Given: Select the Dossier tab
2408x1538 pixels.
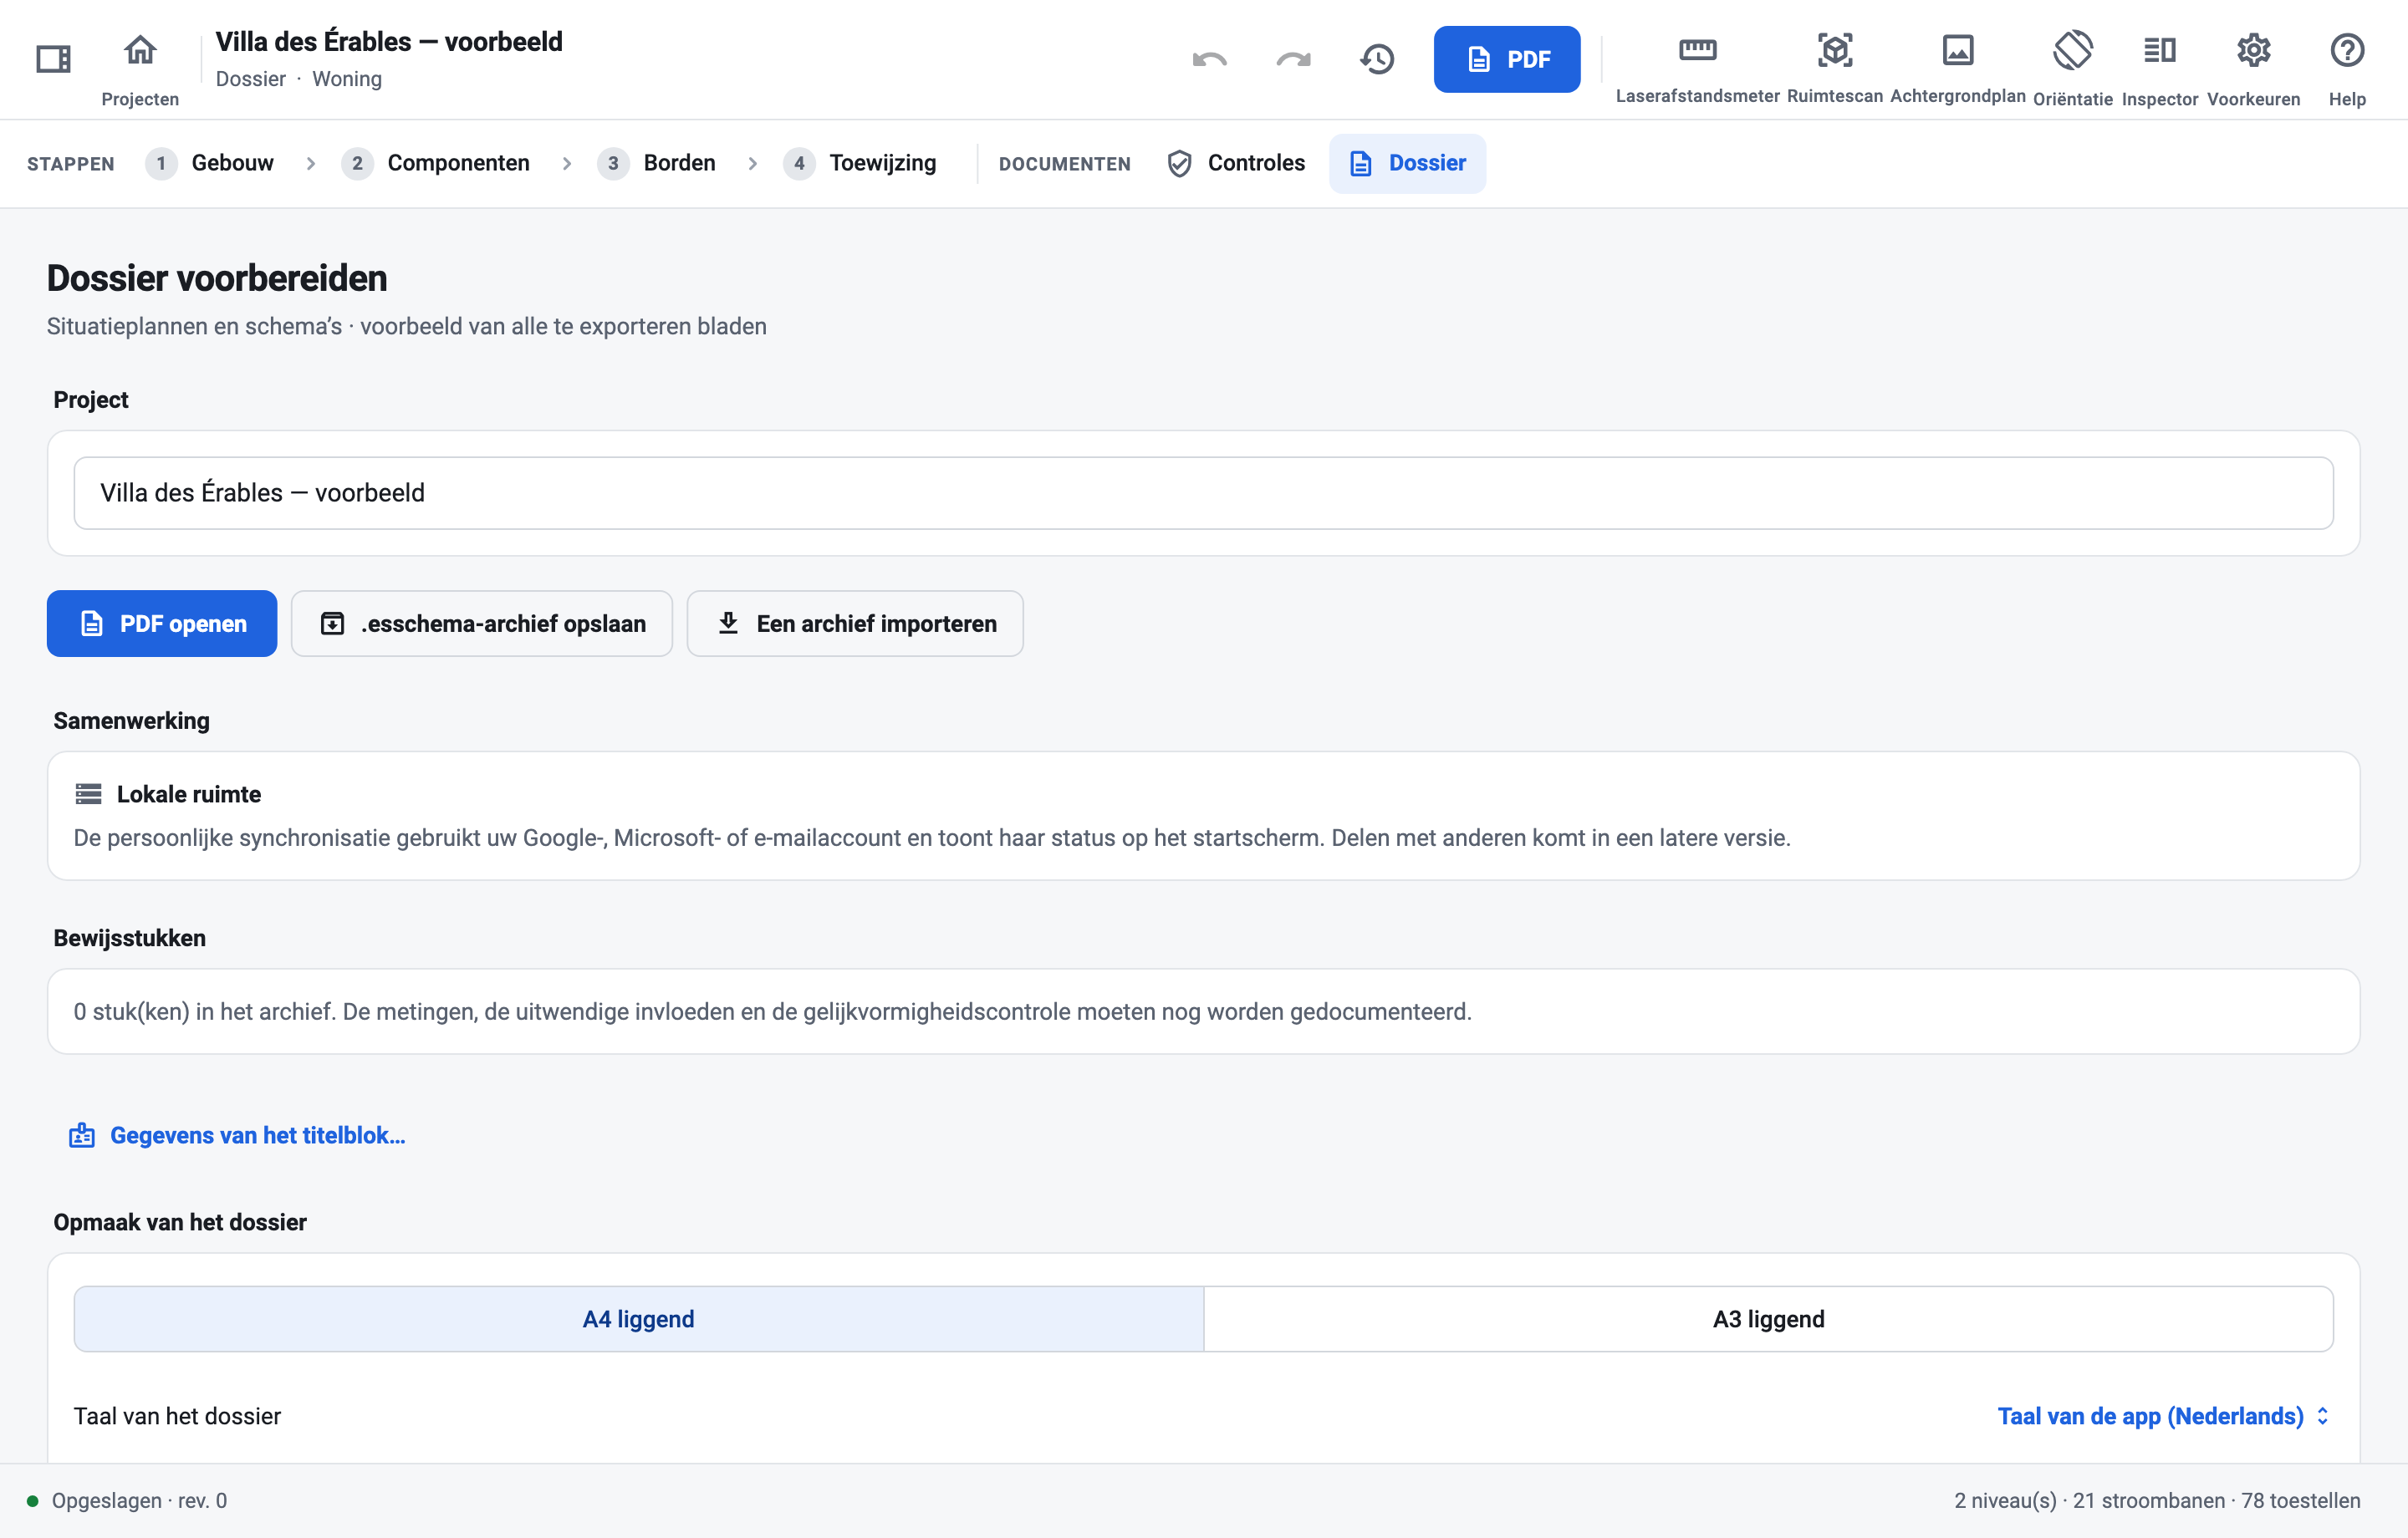Looking at the screenshot, I should click(1407, 163).
